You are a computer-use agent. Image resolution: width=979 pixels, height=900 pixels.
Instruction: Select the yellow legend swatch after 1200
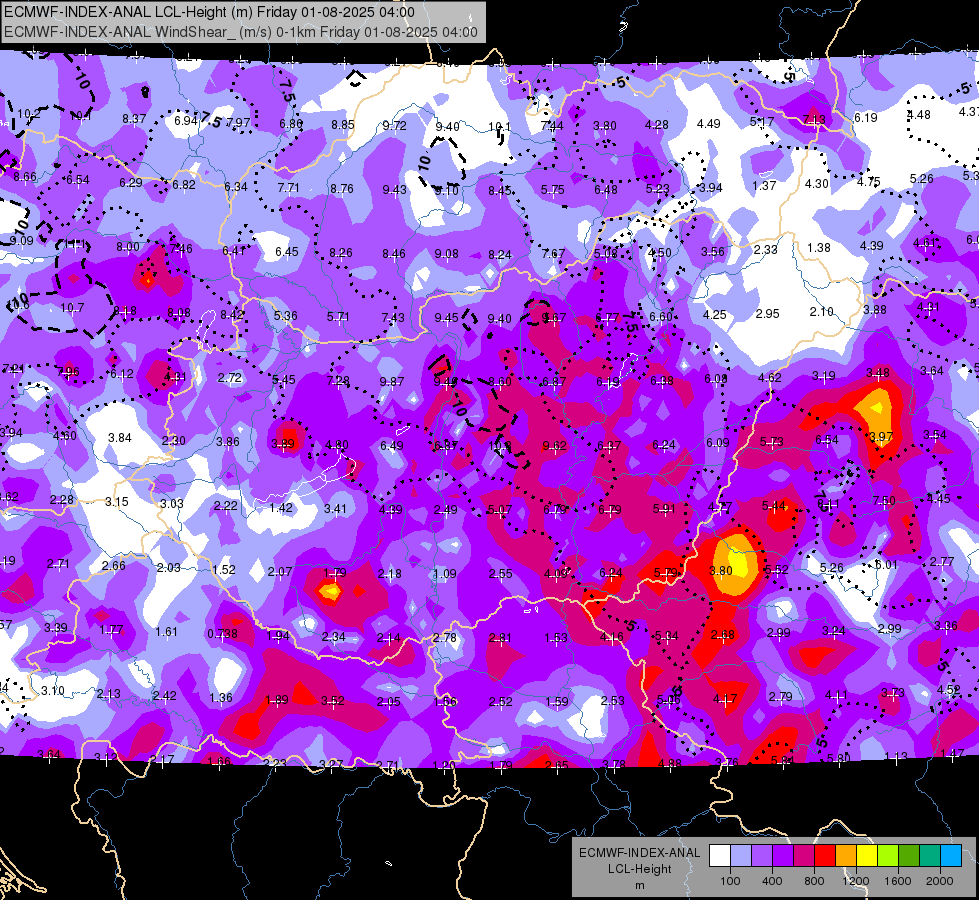click(867, 856)
